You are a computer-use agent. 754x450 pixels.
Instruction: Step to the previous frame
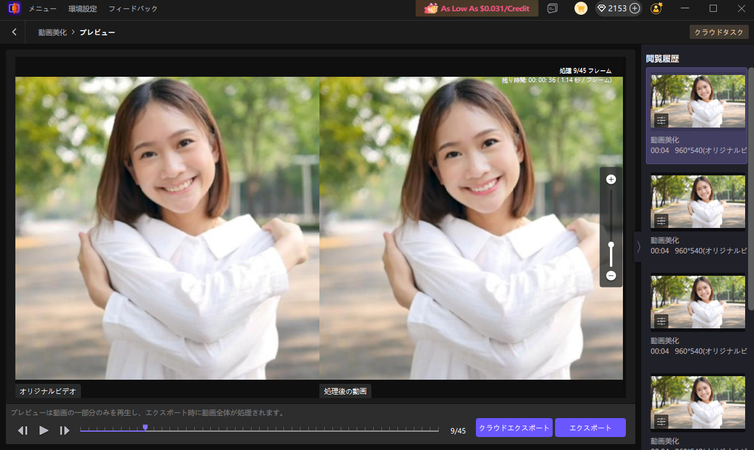coord(23,430)
